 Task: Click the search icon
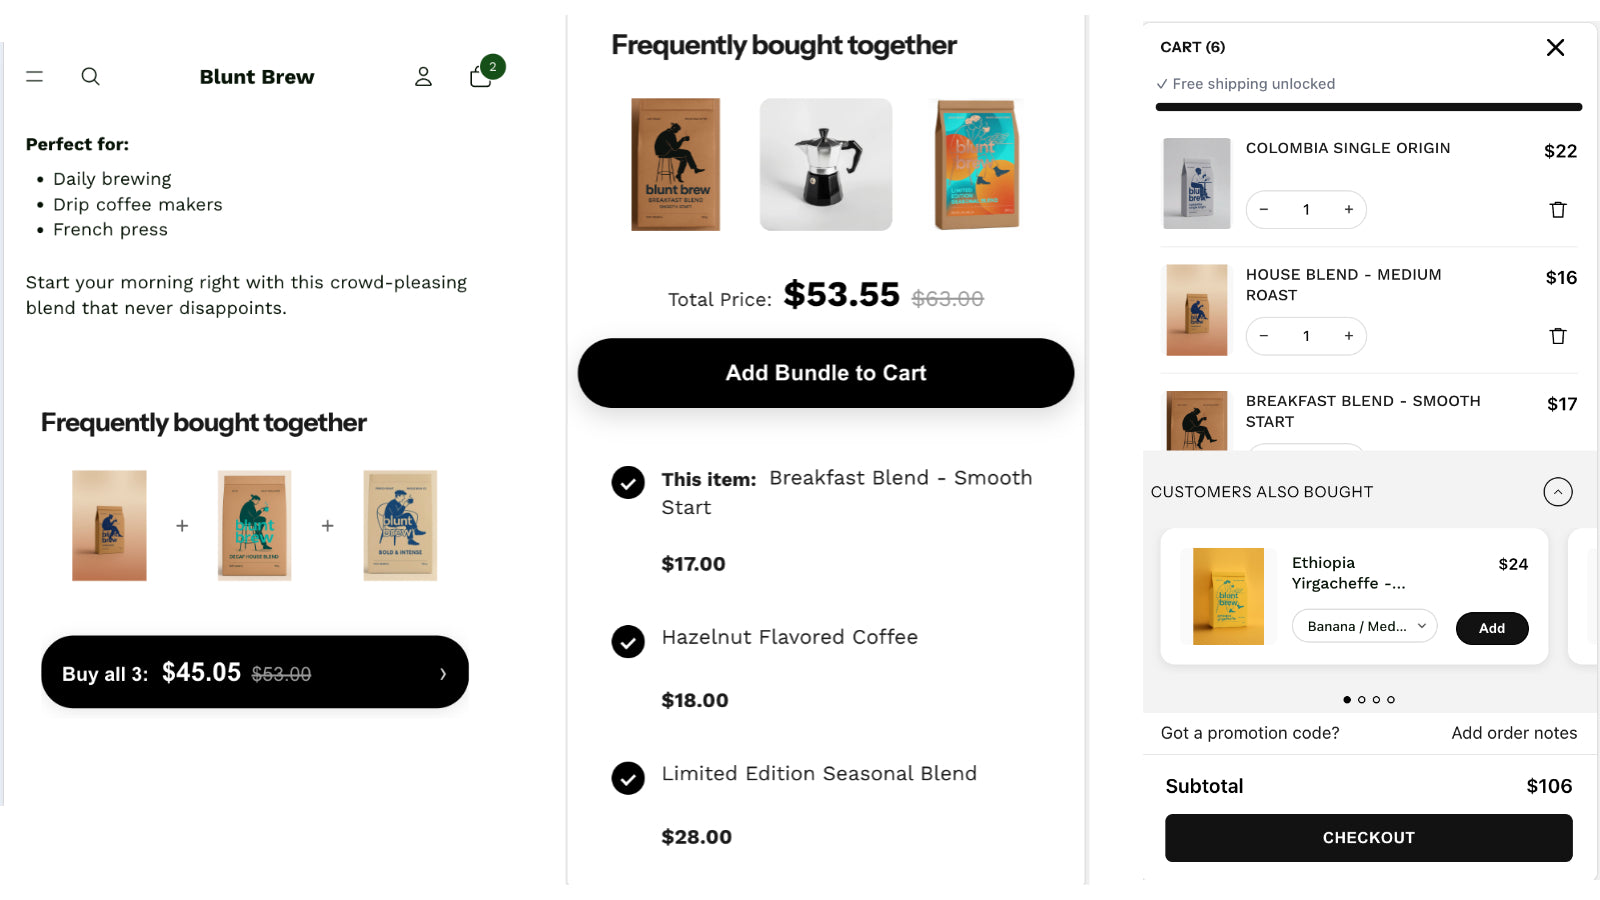coord(90,76)
